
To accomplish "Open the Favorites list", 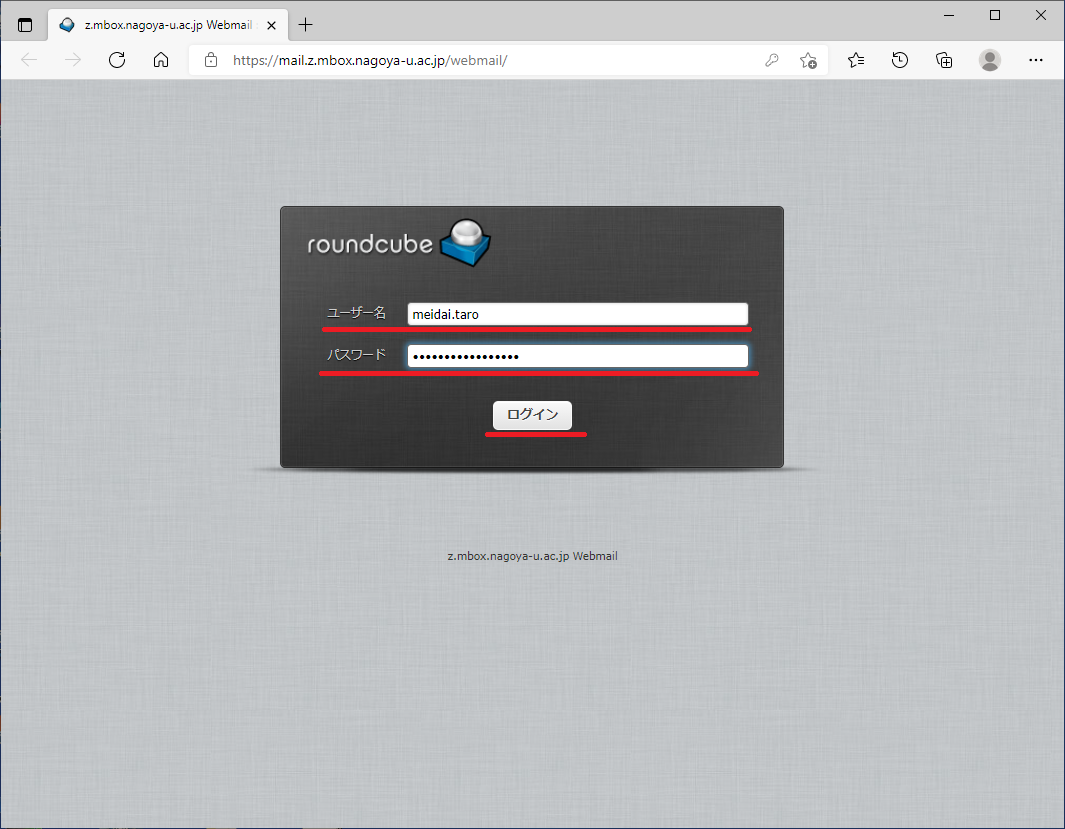I will pyautogui.click(x=856, y=60).
